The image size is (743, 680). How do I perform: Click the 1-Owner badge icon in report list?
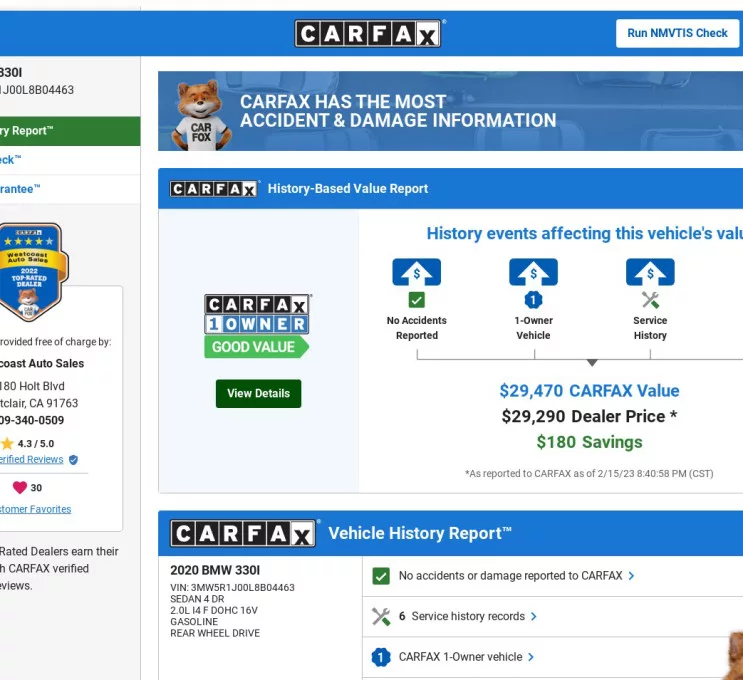click(x=381, y=657)
